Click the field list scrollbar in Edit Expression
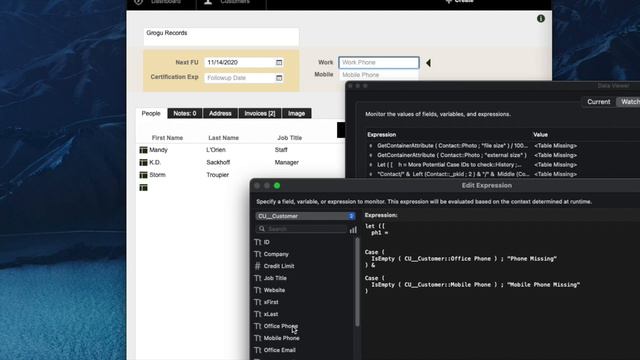Screen dimensions: 640x360 tap(358, 282)
